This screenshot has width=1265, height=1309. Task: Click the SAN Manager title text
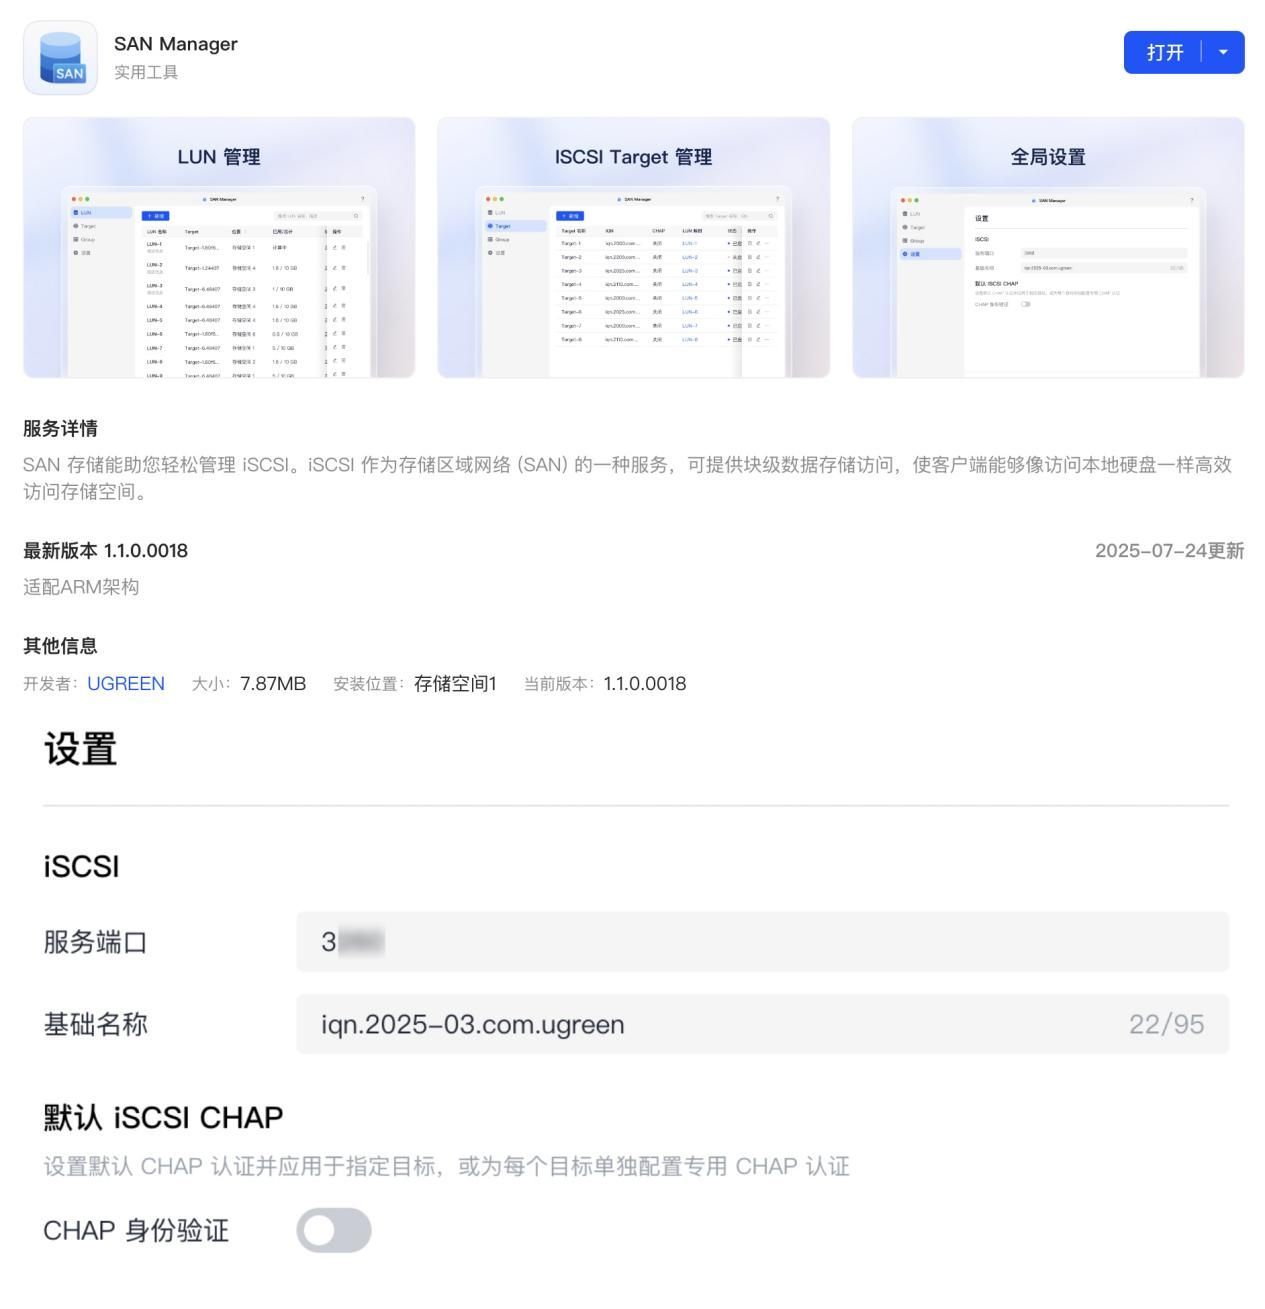(x=176, y=44)
